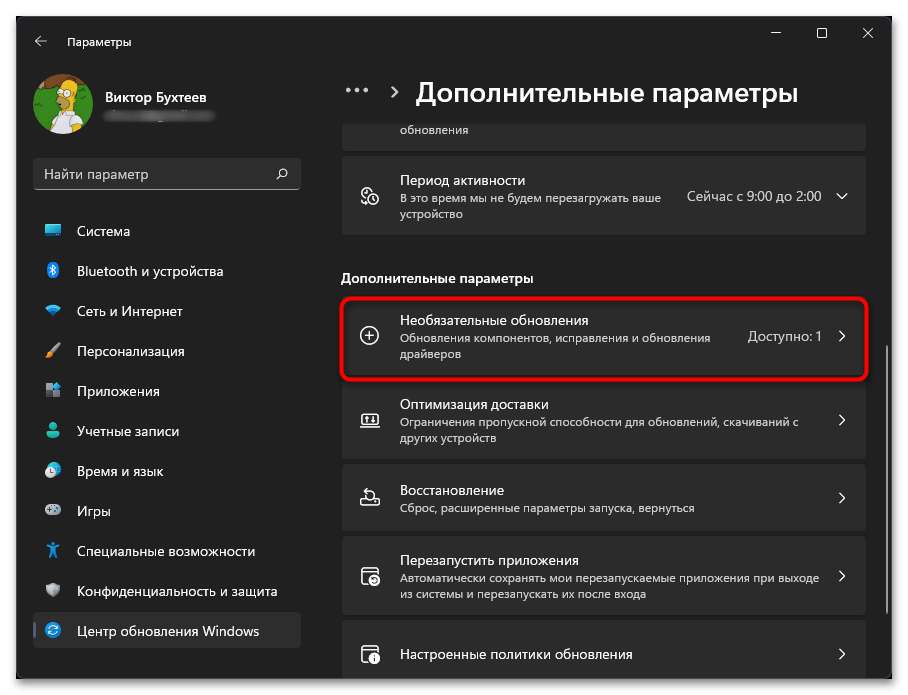Open Оптимизация доставки
908x695 pixels.
[x=604, y=420]
